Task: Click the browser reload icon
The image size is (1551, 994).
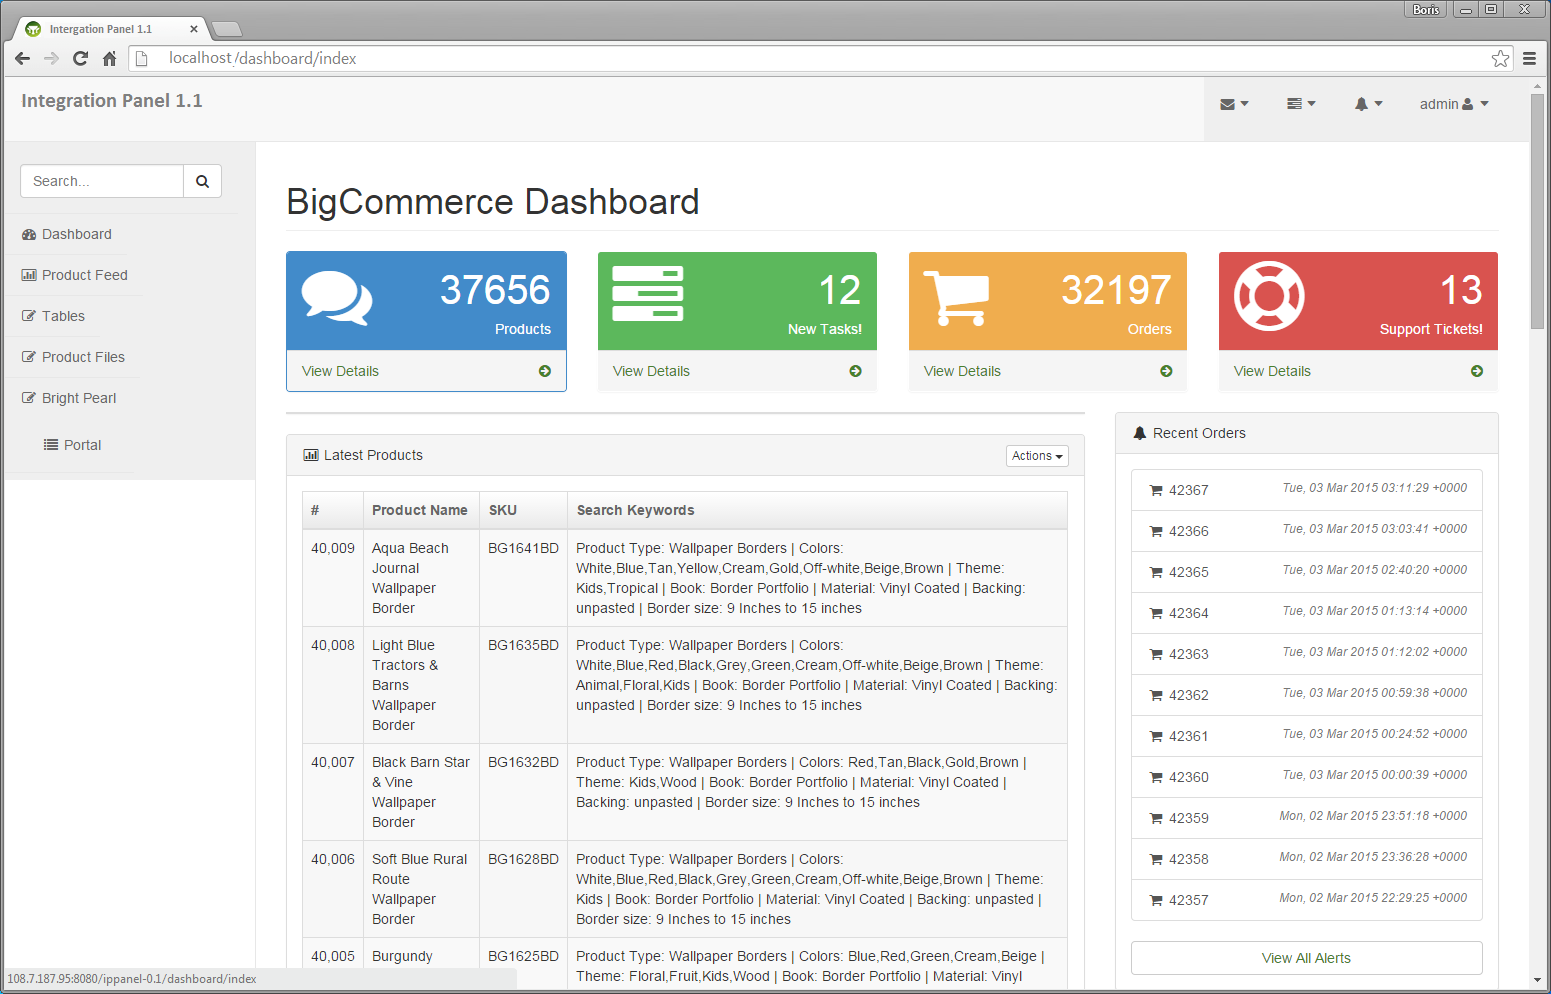Action: 80,58
